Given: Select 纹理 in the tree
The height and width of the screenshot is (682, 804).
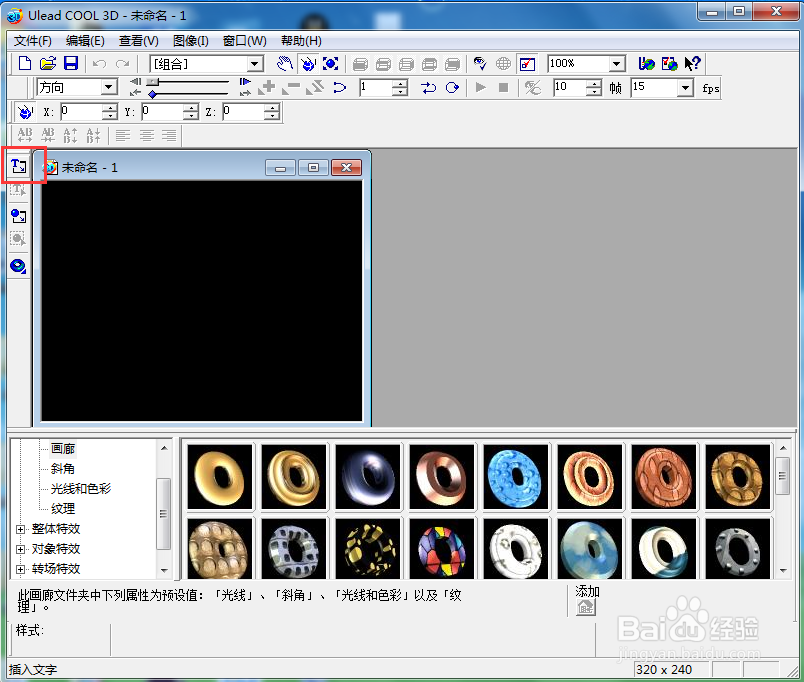Looking at the screenshot, I should click(63, 509).
